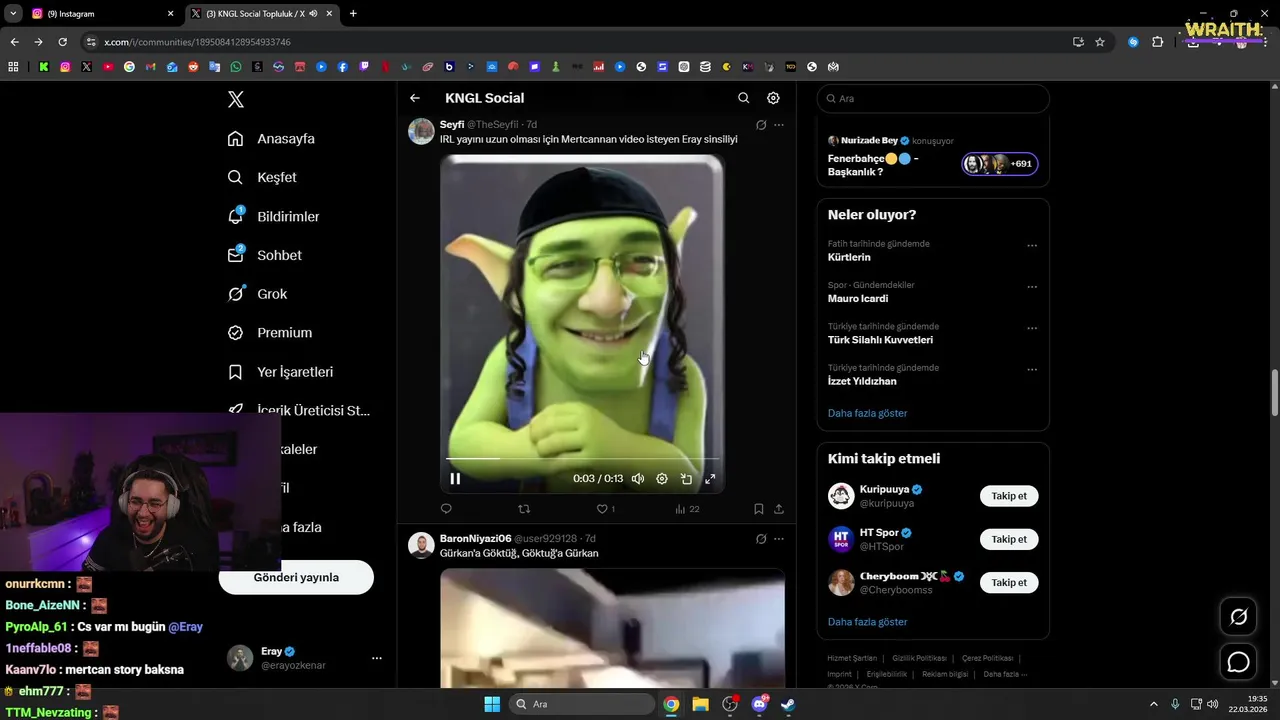This screenshot has height=720, width=1280.
Task: Open more options on BaronNiyazi06's post
Action: coord(779,539)
